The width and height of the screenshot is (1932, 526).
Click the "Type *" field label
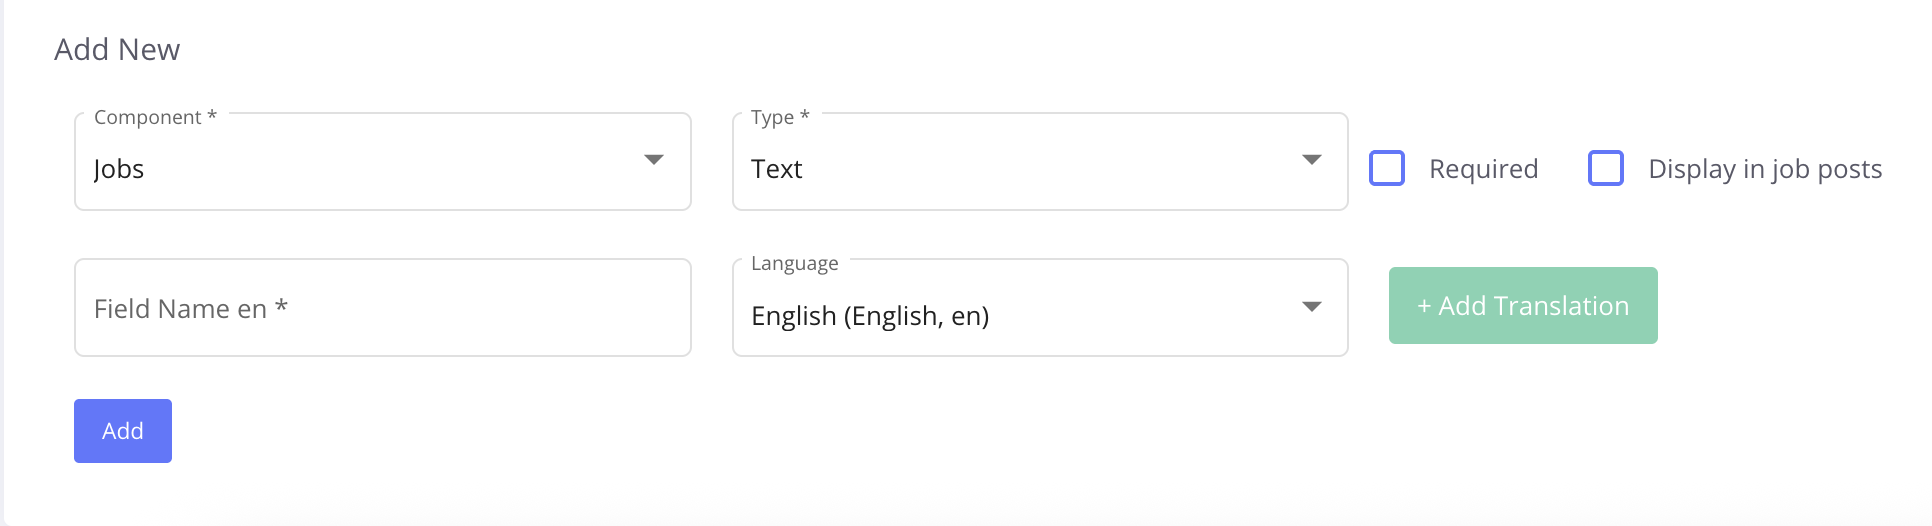780,117
